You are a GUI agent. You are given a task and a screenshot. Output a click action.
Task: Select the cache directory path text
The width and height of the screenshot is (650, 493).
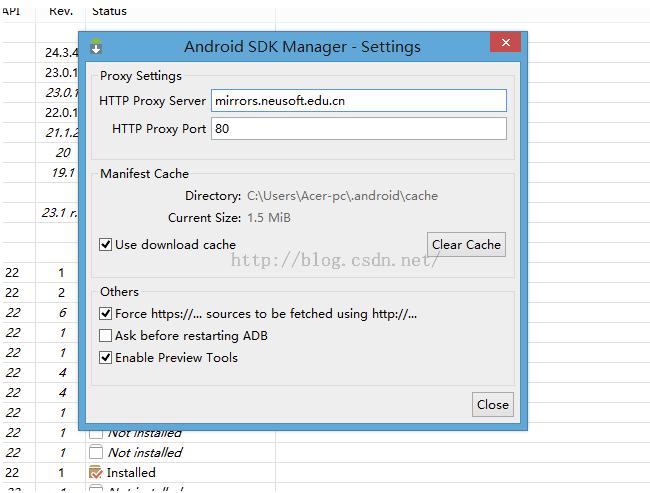[x=342, y=196]
